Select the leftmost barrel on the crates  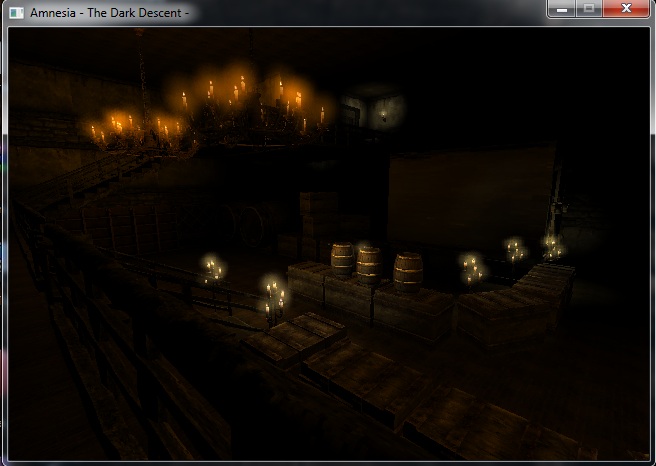pos(342,259)
